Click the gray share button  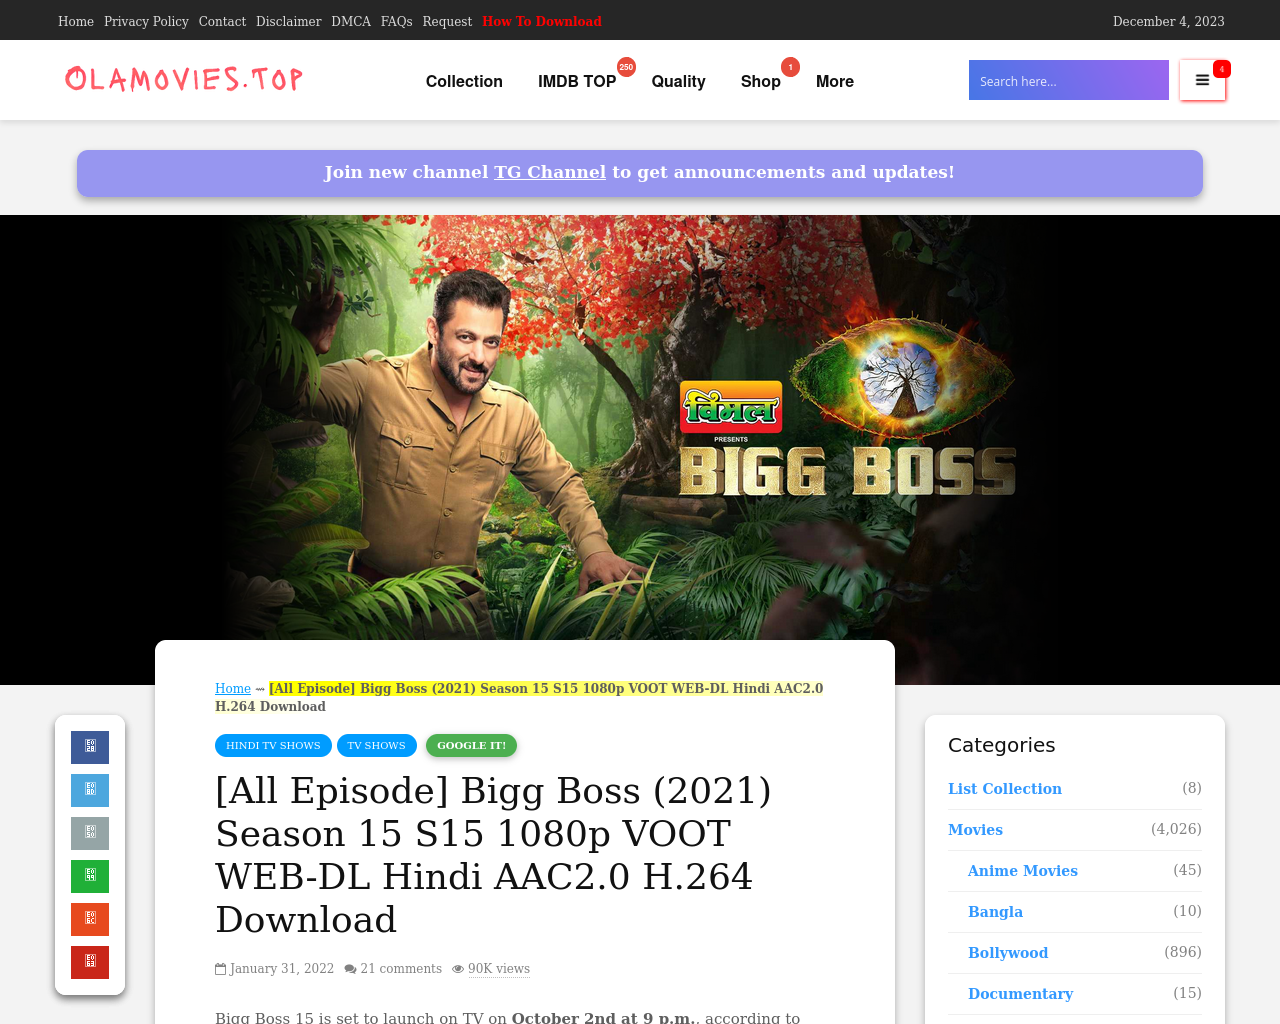click(x=90, y=833)
